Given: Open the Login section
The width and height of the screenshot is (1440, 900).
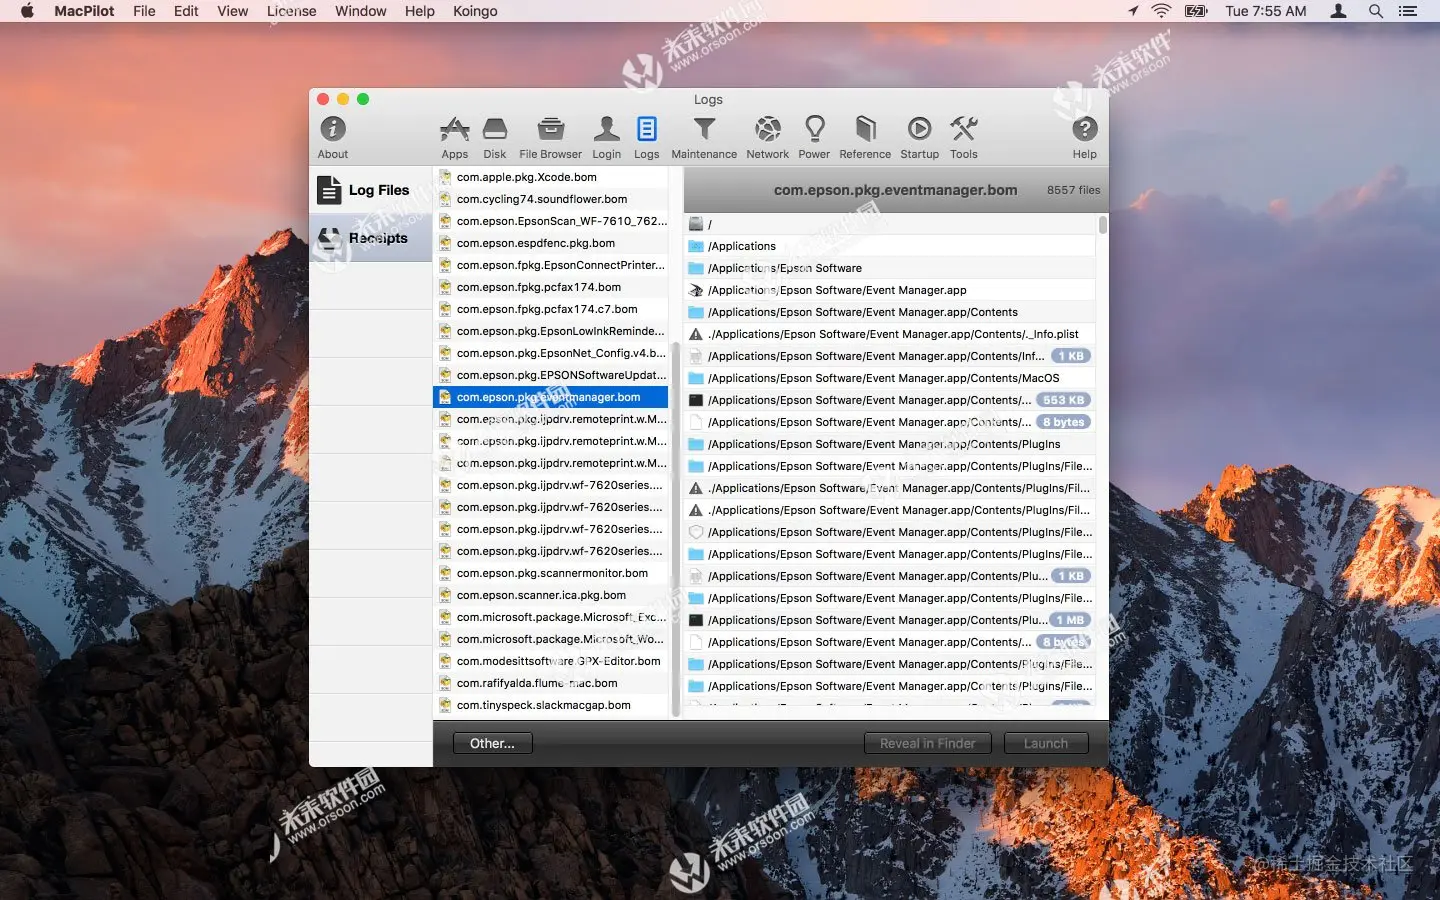Looking at the screenshot, I should click(x=606, y=137).
